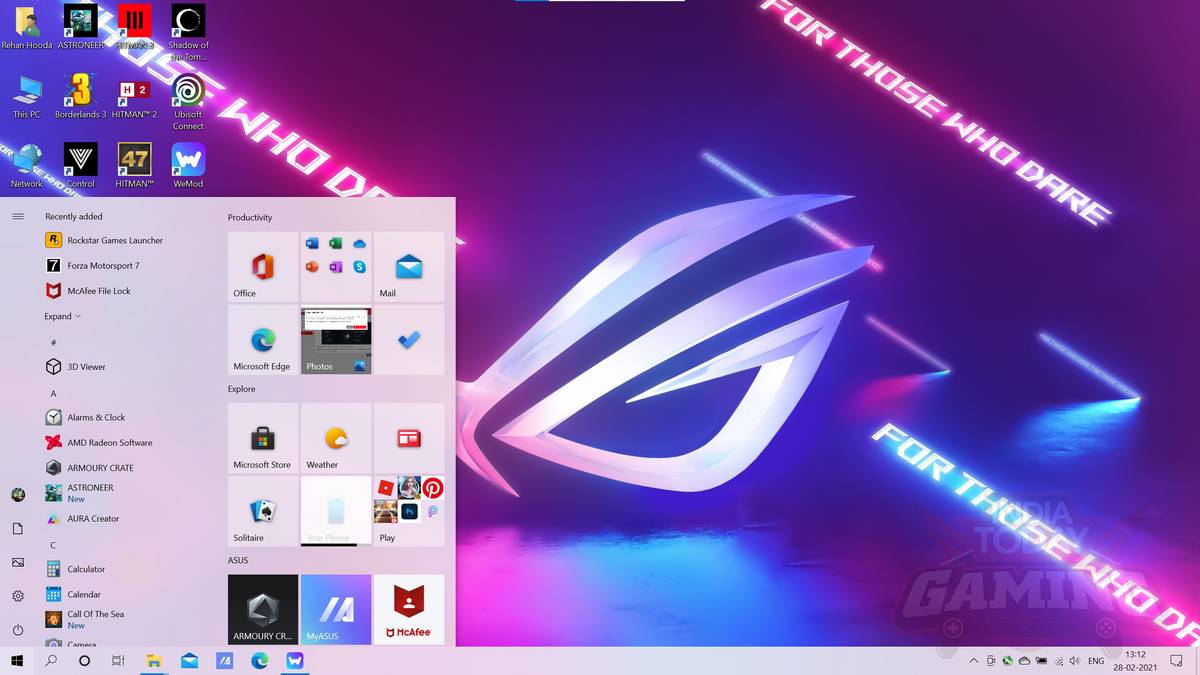Expand the recently added apps list
Image resolution: width=1200 pixels, height=675 pixels.
coord(62,316)
